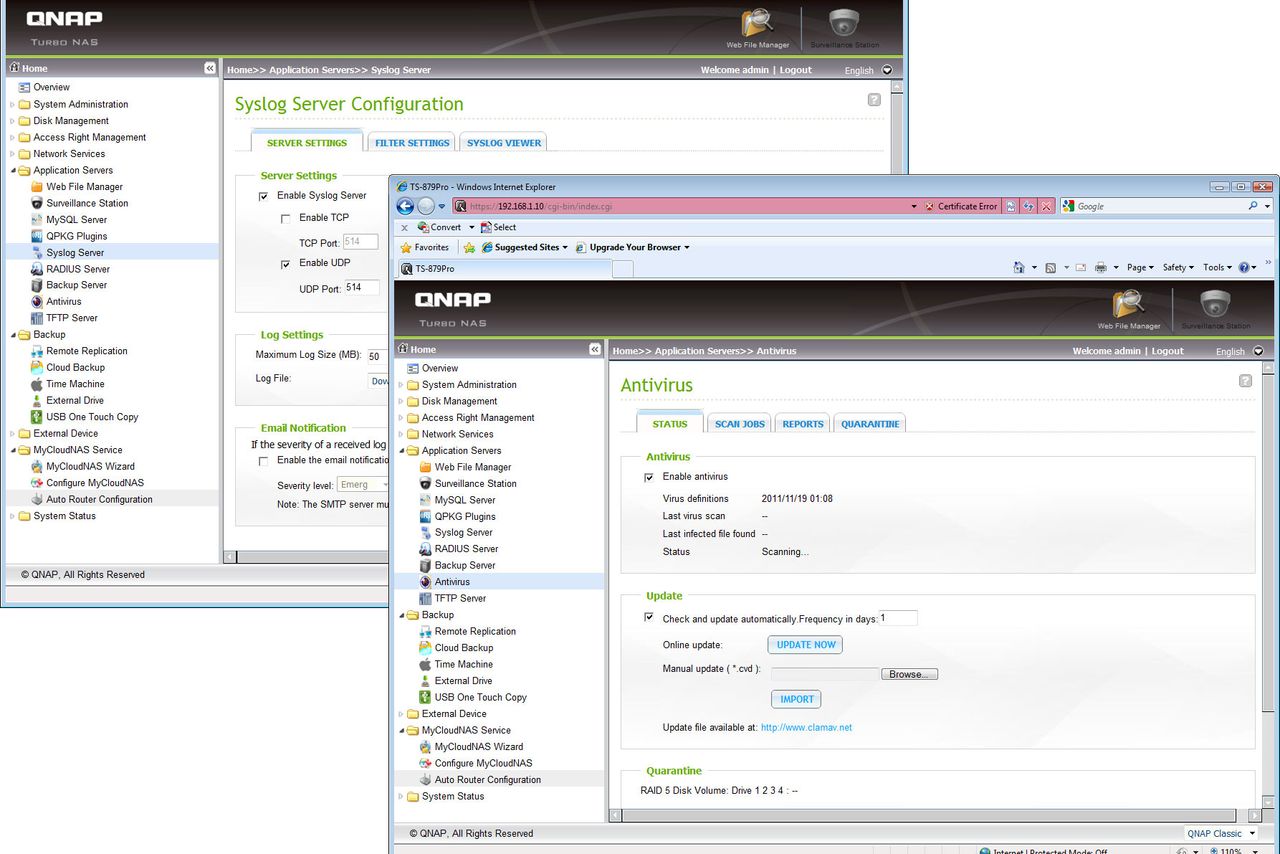
Task: Open the IE Safety menu dropdown
Action: (x=1179, y=267)
